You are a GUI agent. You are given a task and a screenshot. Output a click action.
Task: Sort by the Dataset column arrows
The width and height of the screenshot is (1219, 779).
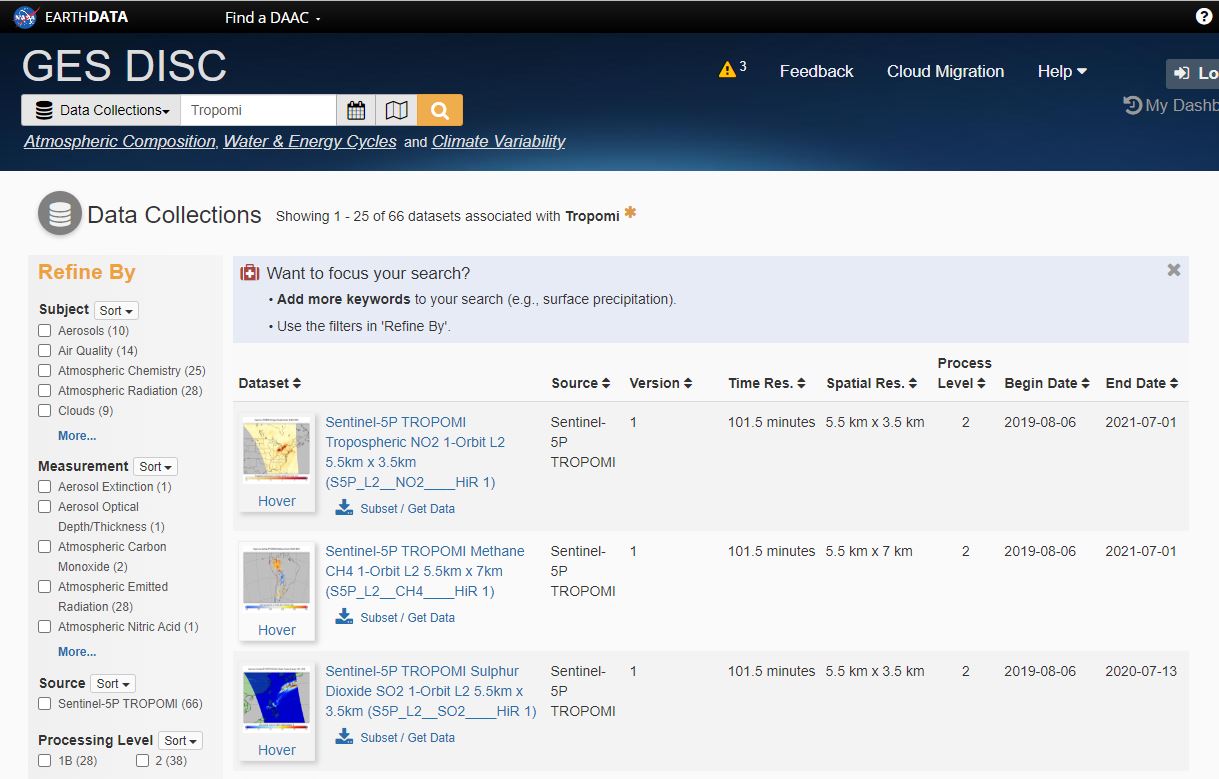coord(297,384)
